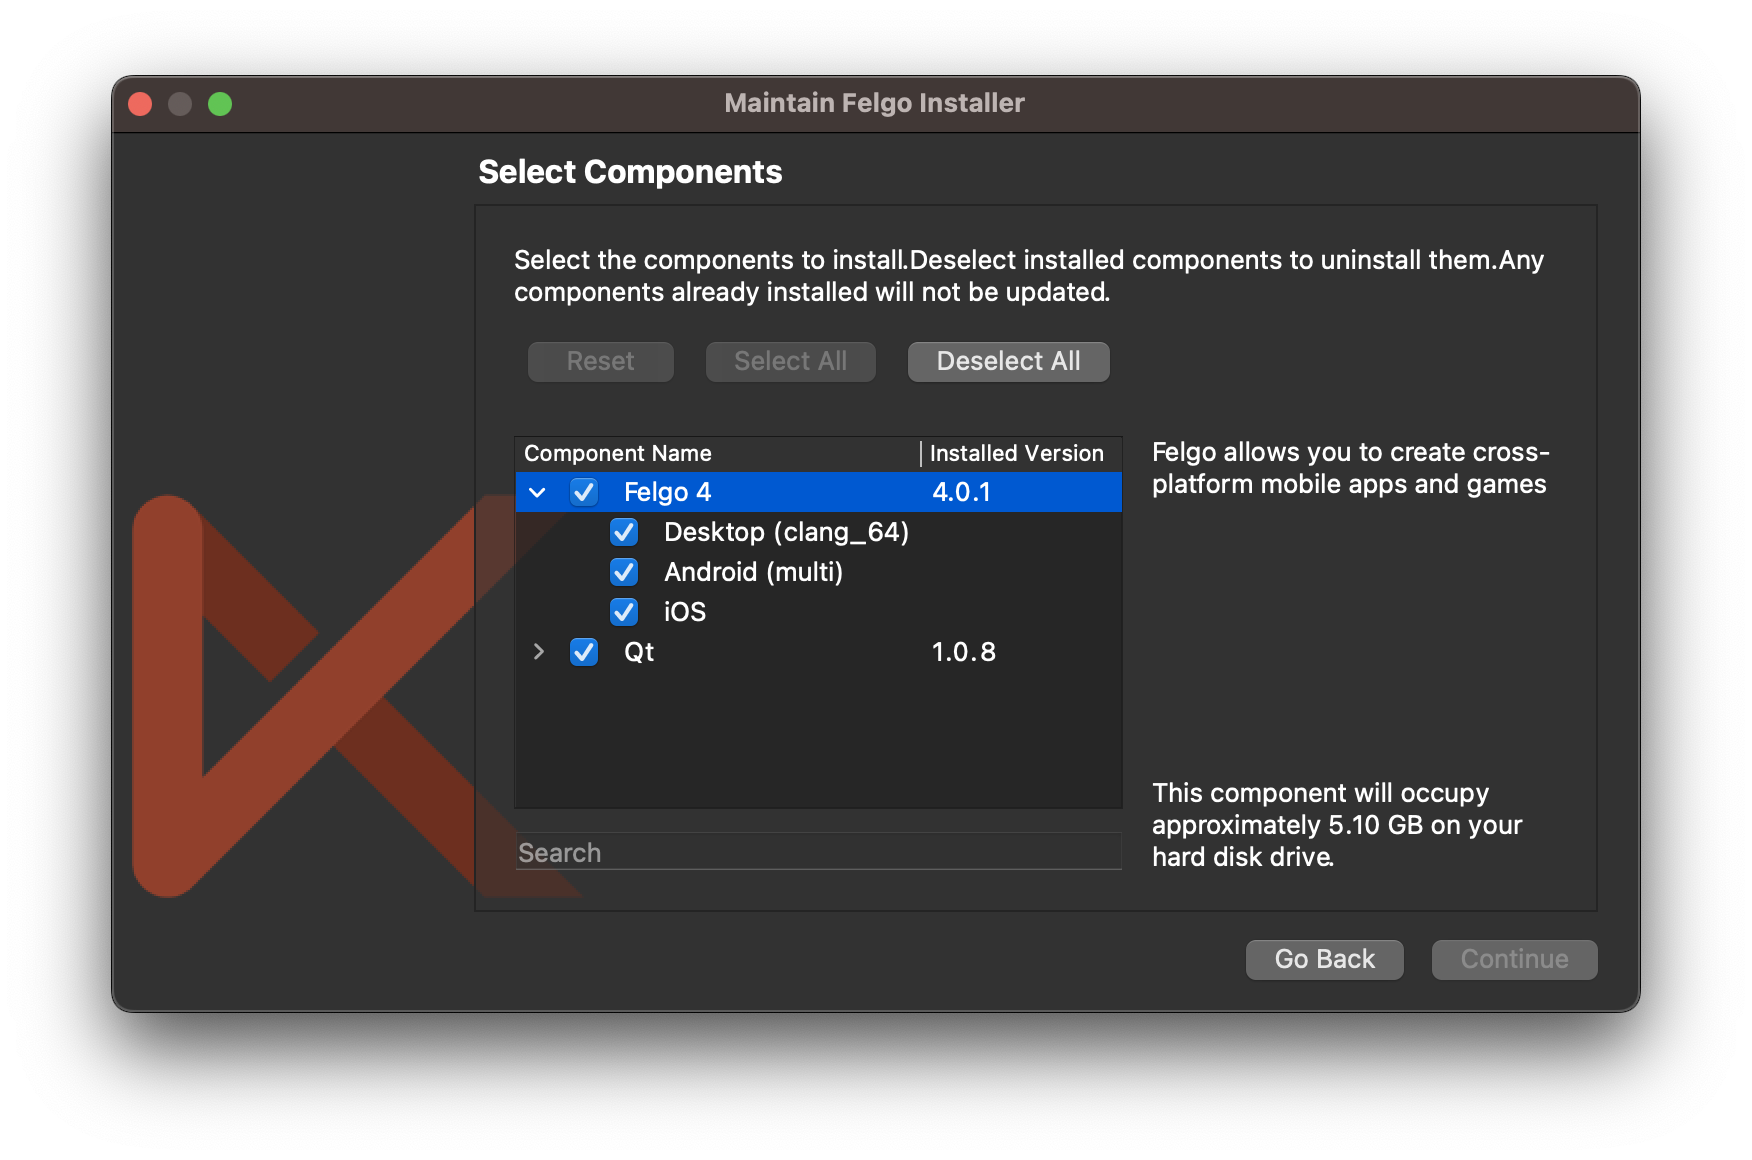
Task: Select the Qt row label
Action: [x=639, y=652]
